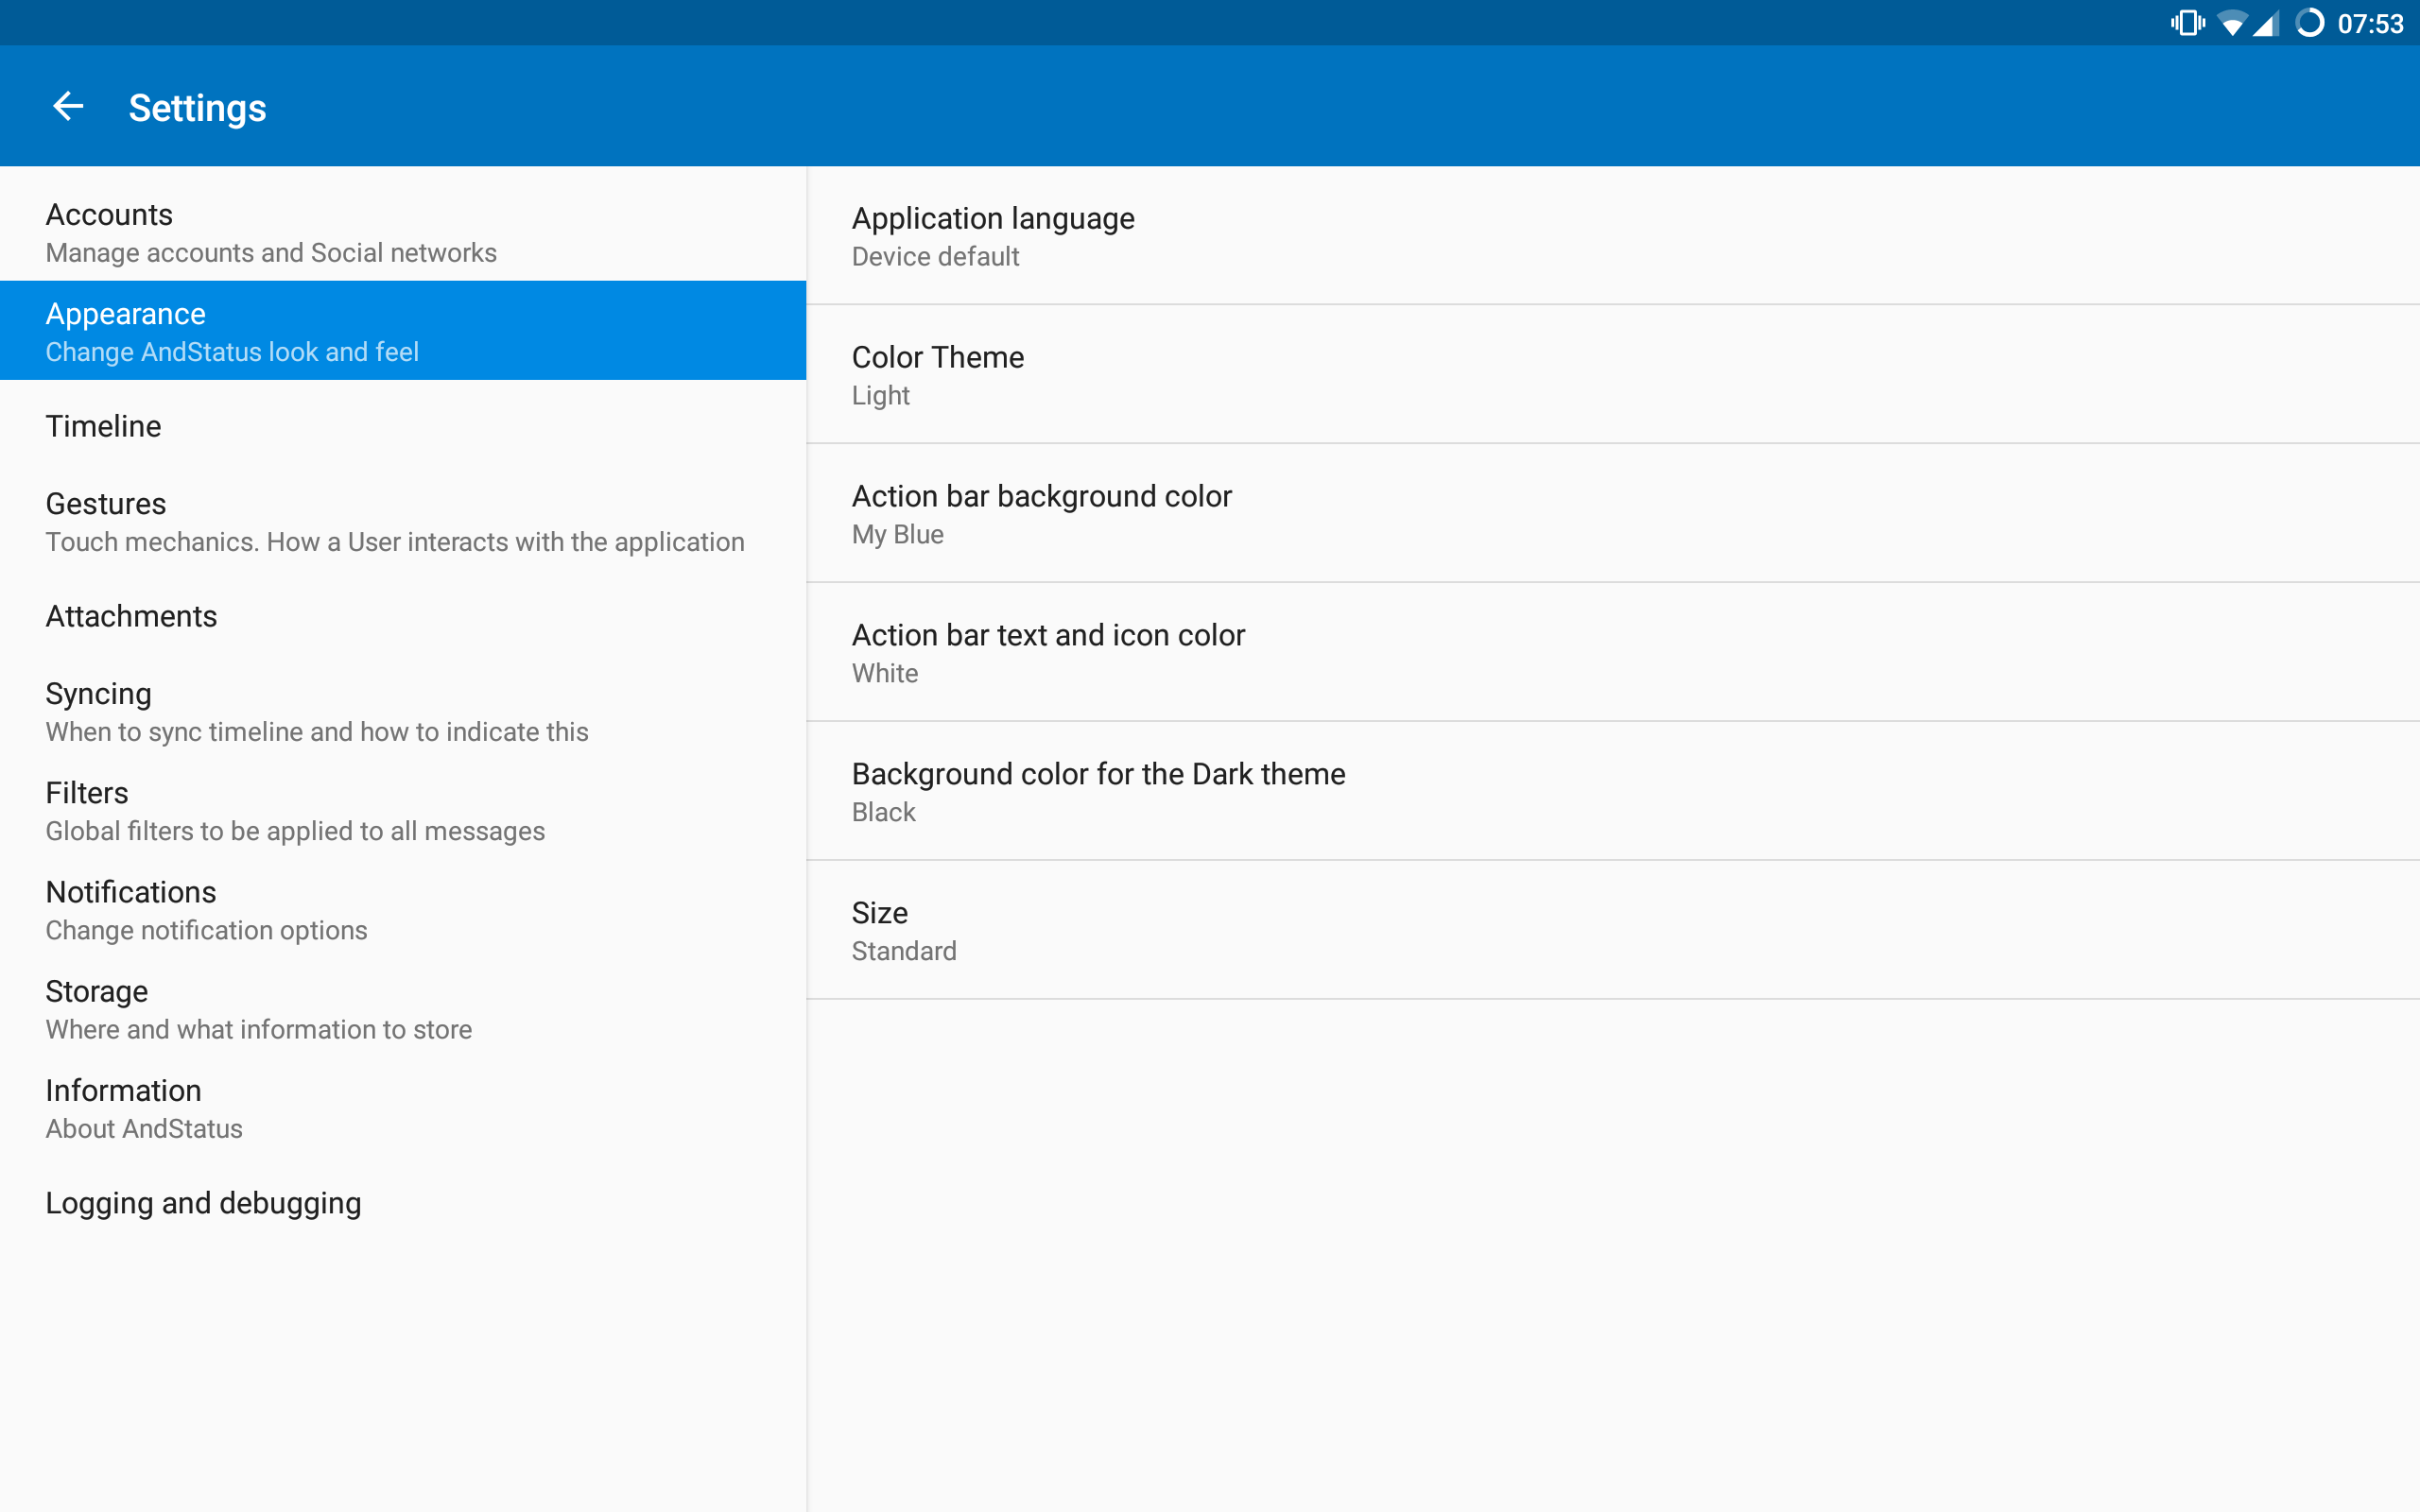The width and height of the screenshot is (2420, 1512).
Task: Select the Appearance settings section
Action: (x=402, y=331)
